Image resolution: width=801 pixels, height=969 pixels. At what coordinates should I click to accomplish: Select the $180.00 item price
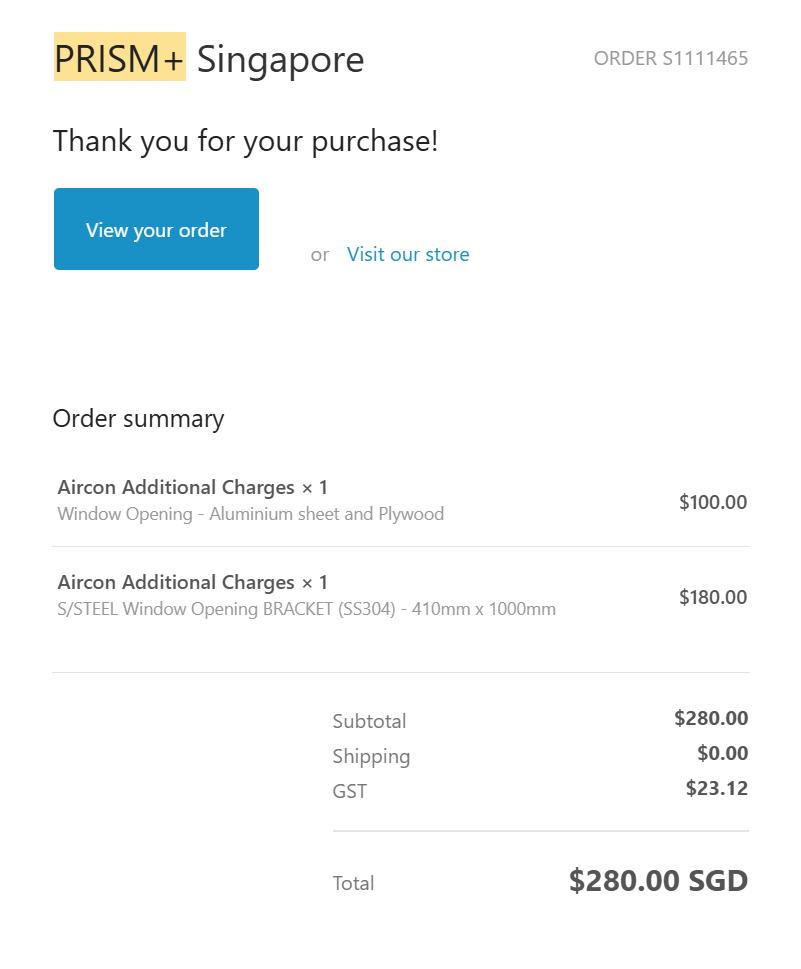coord(712,597)
